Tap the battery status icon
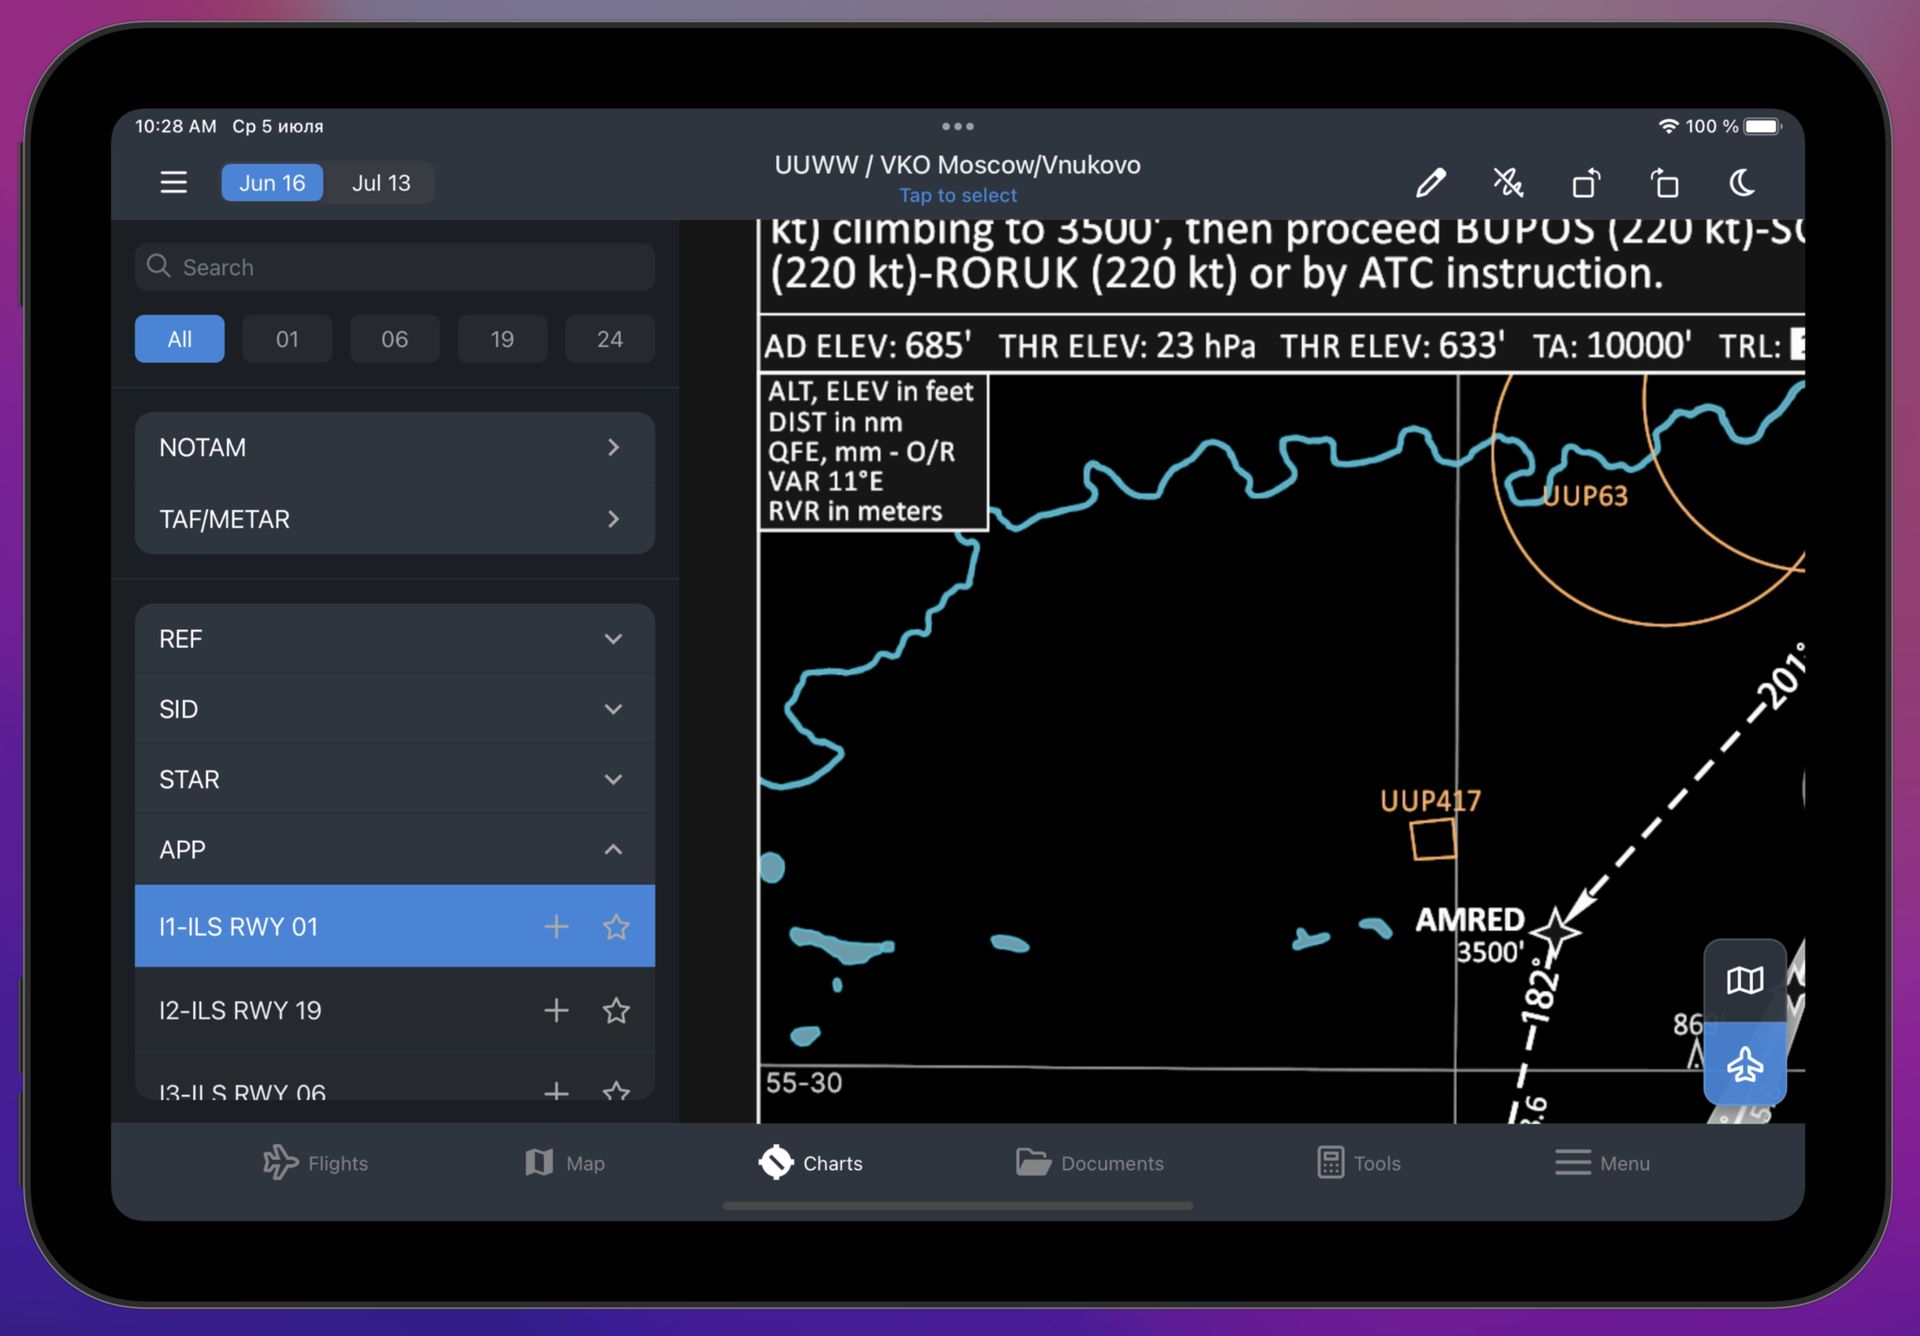 [1762, 126]
